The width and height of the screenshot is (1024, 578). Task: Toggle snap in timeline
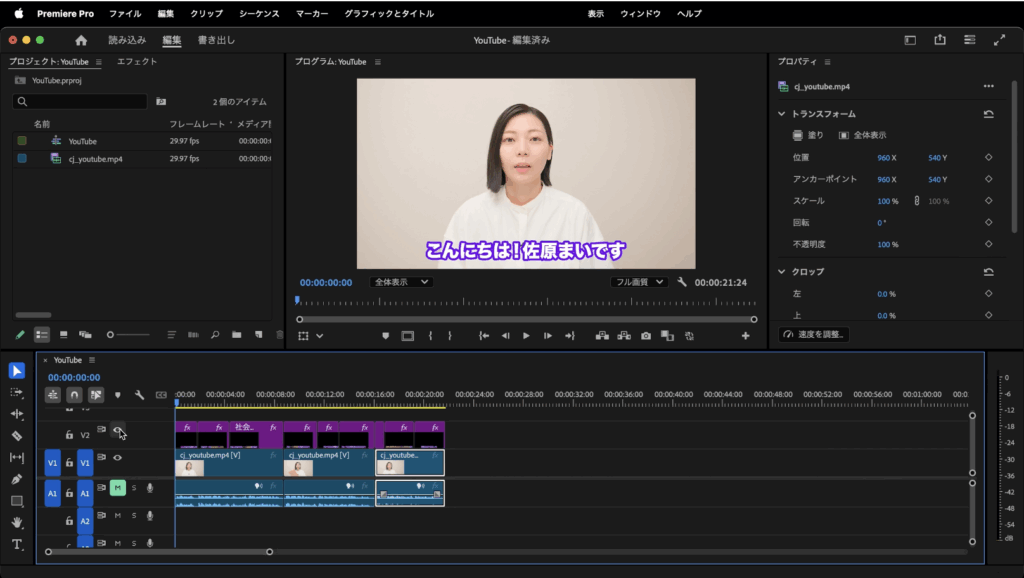(73, 395)
